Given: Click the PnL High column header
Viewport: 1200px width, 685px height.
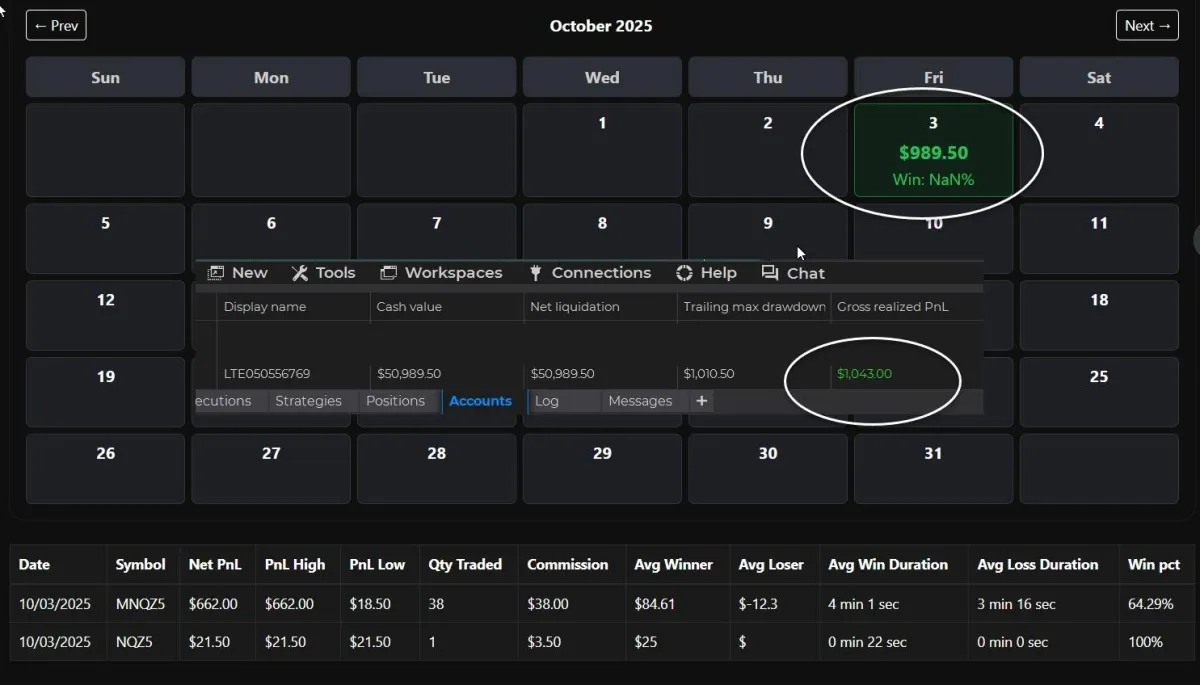Looking at the screenshot, I should pos(295,565).
